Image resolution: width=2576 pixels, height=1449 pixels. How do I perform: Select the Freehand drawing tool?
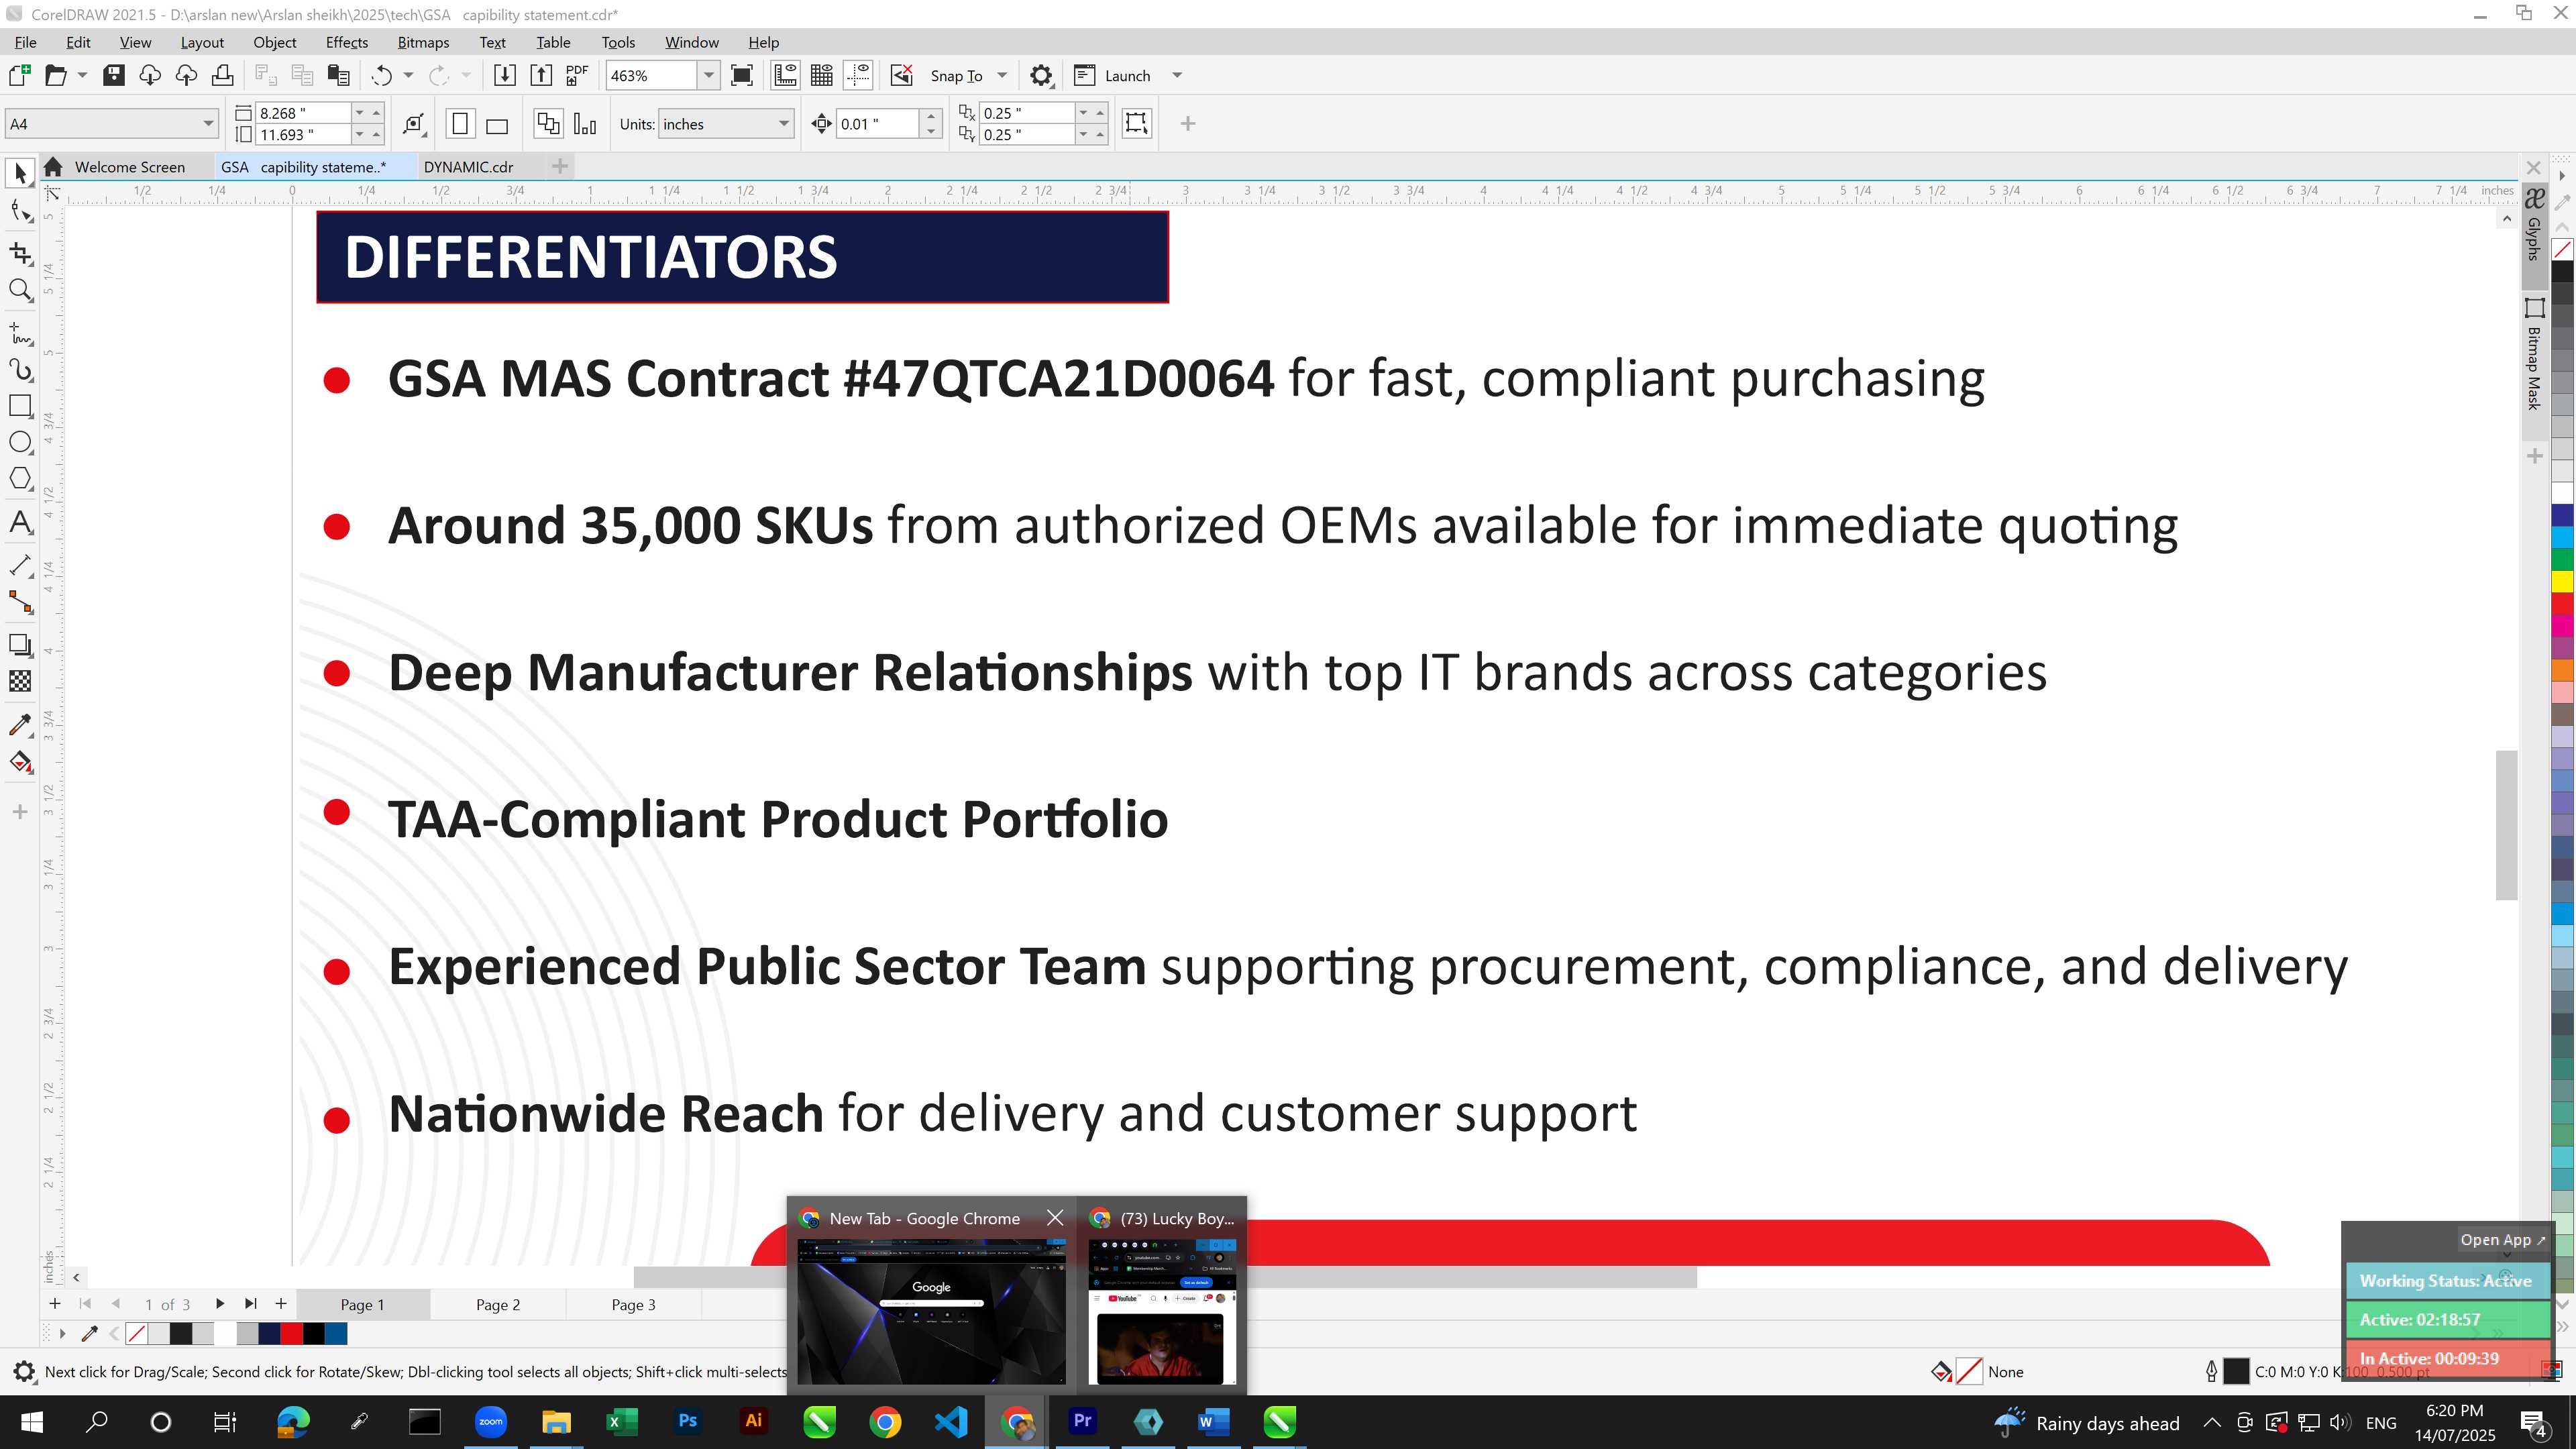pyautogui.click(x=20, y=333)
